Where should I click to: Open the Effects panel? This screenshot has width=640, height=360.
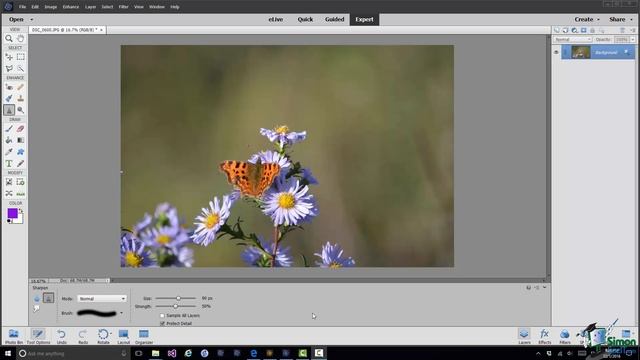coord(544,336)
